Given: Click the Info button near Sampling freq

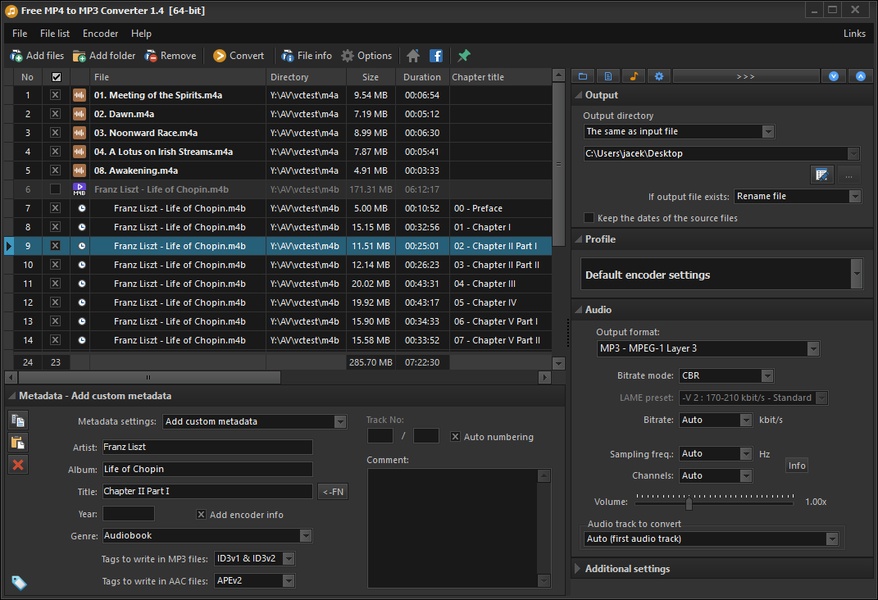Looking at the screenshot, I should coord(796,465).
